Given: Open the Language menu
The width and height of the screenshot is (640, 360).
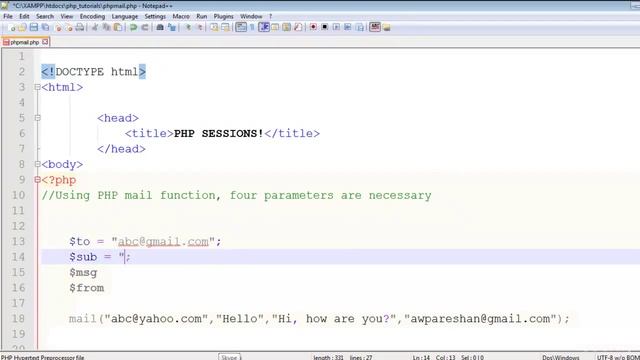Looking at the screenshot, I should 124,16.
